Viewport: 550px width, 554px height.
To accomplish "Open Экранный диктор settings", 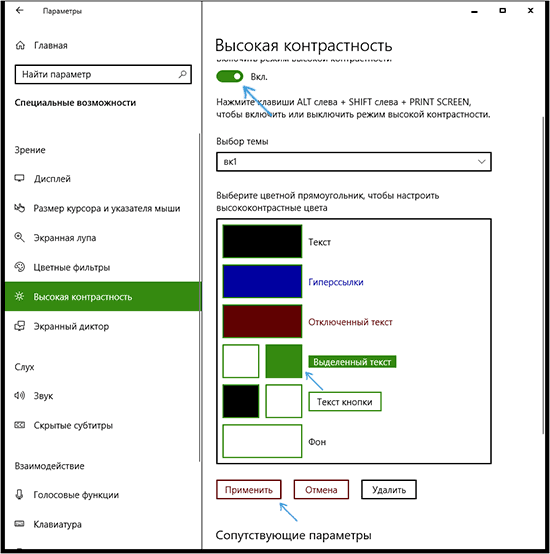I will tap(102, 326).
